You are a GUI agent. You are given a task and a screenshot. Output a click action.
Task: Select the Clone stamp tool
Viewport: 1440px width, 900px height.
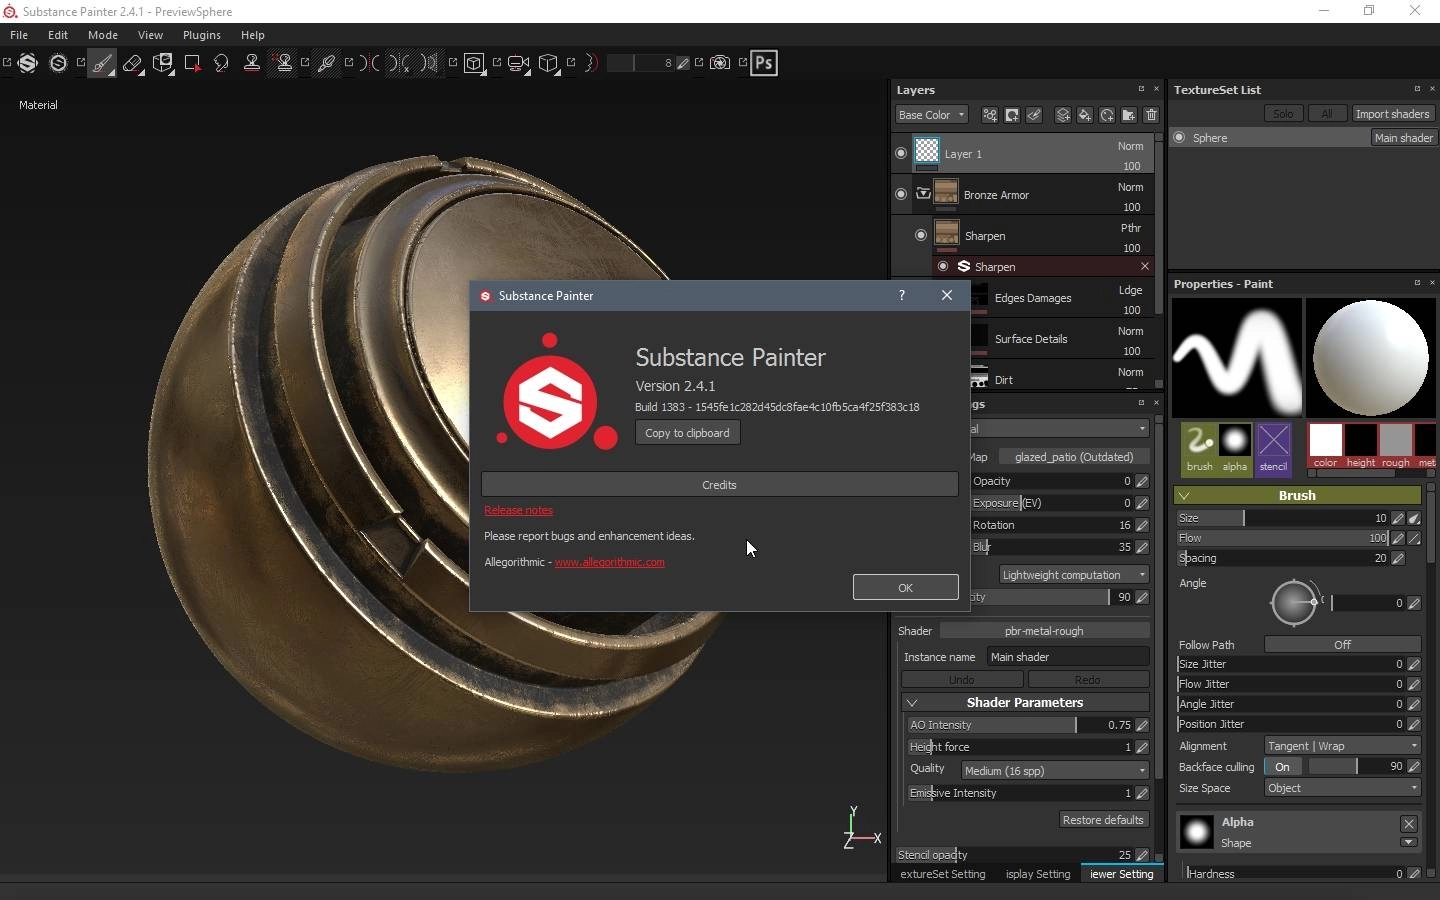click(252, 63)
